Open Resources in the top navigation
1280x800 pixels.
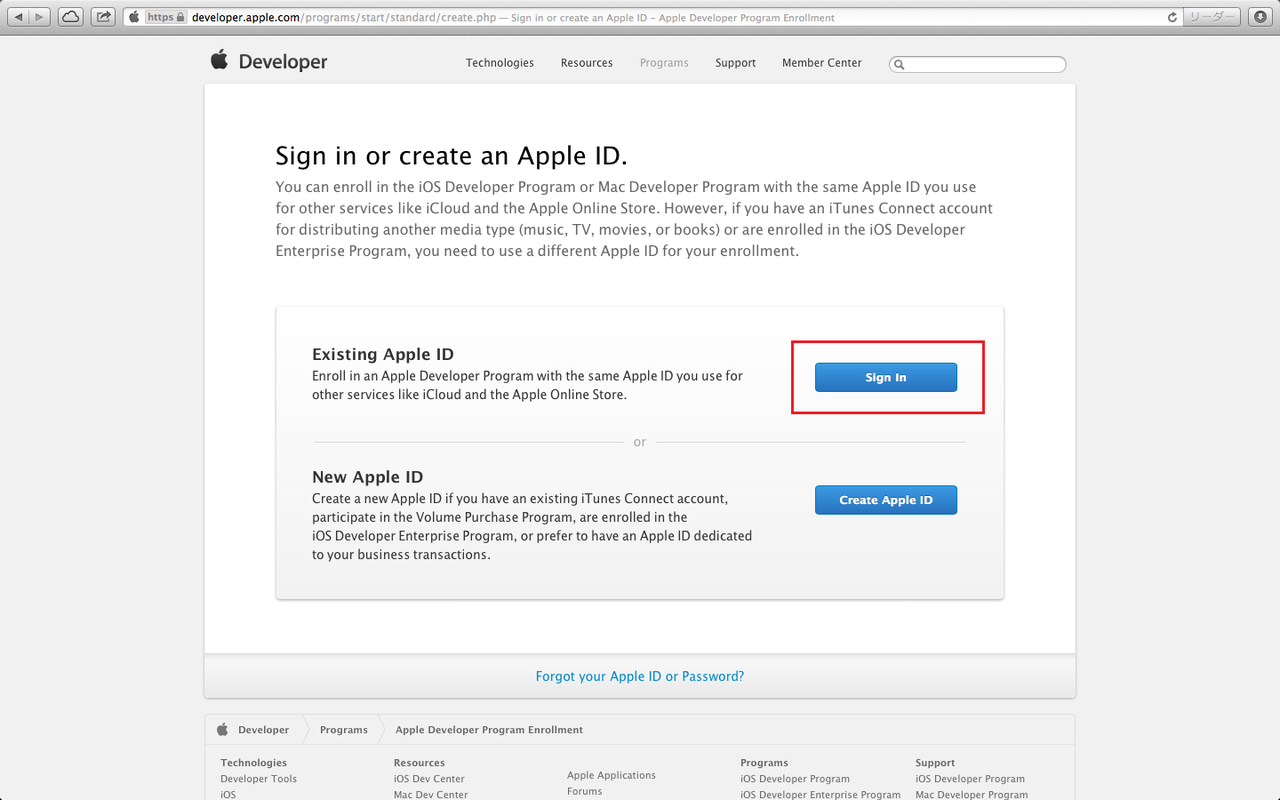click(587, 63)
